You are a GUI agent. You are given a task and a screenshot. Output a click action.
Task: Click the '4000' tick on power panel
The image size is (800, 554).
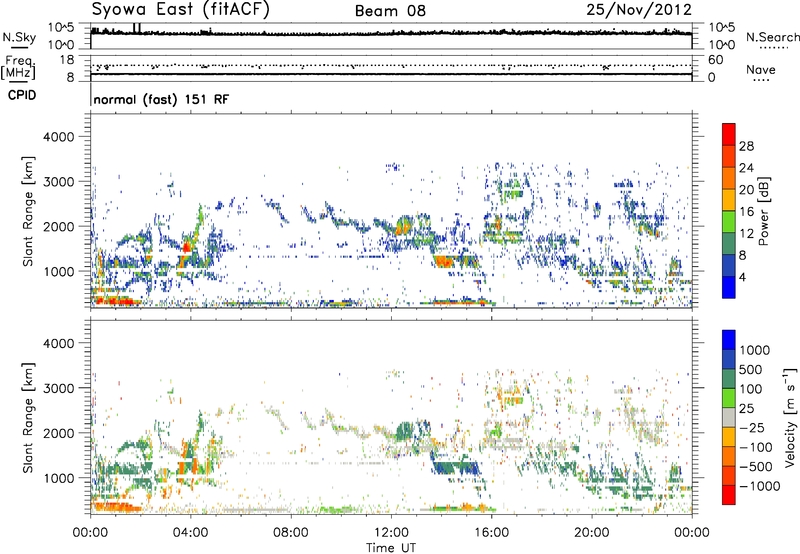tap(58, 137)
